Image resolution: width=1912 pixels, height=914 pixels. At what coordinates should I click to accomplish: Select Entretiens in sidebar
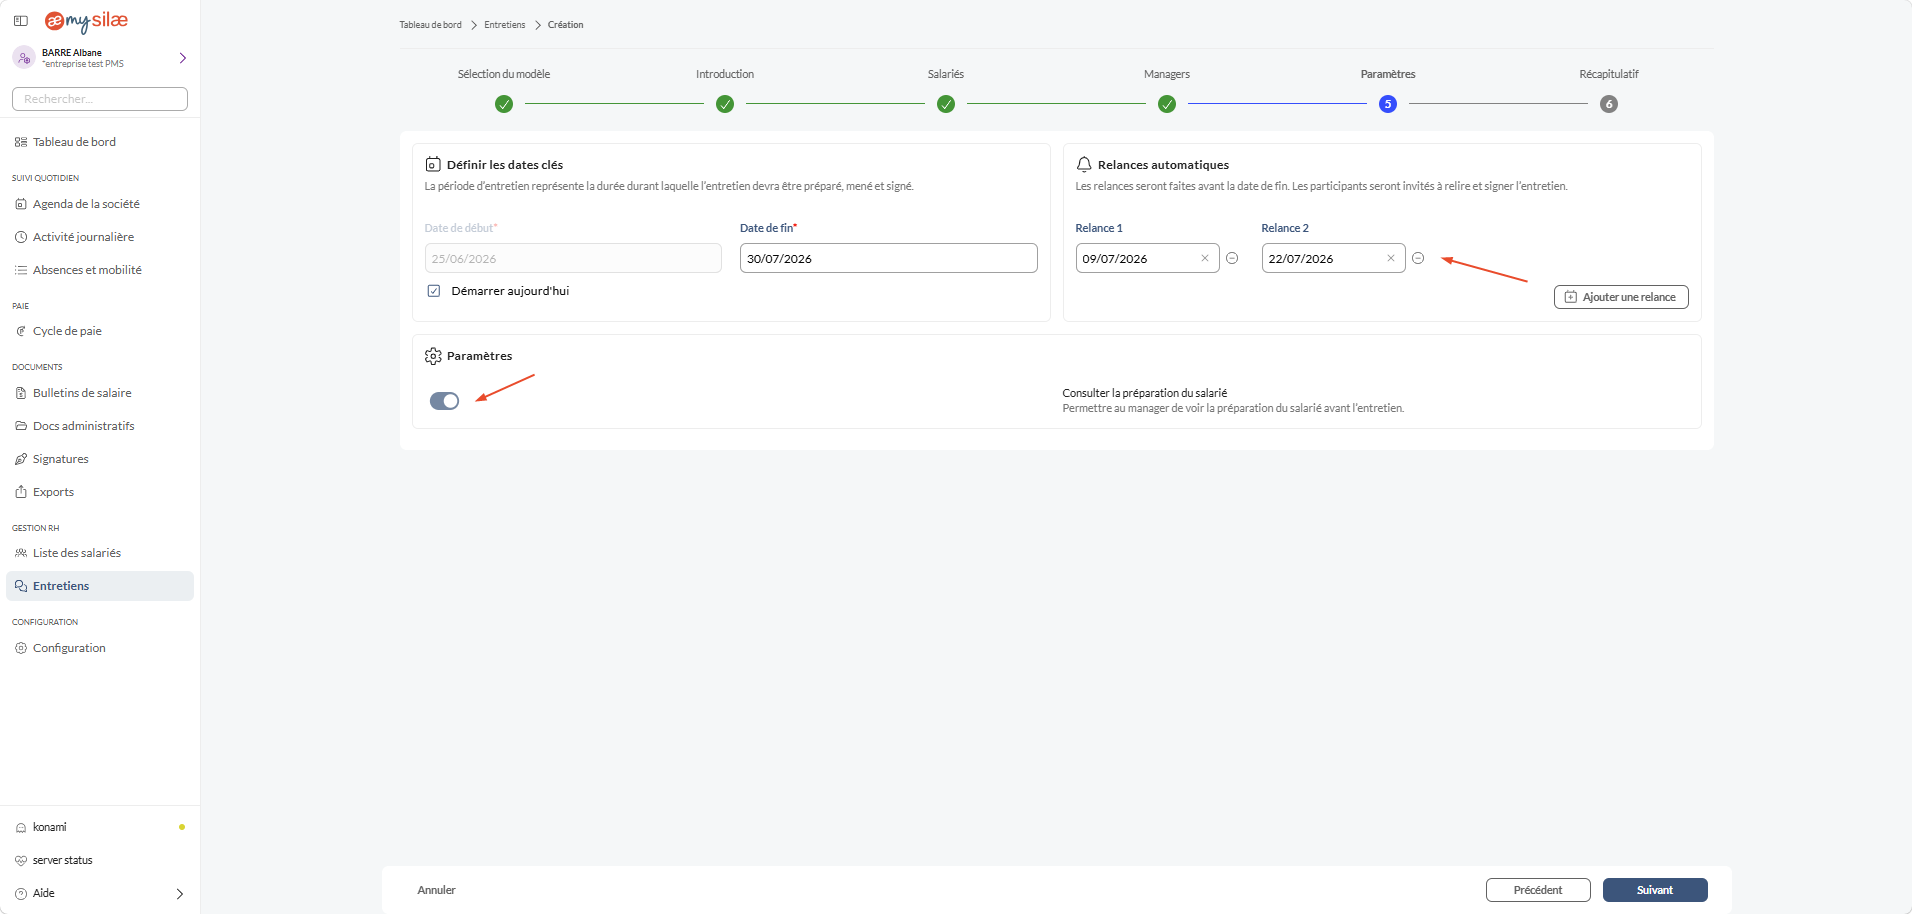click(x=100, y=586)
